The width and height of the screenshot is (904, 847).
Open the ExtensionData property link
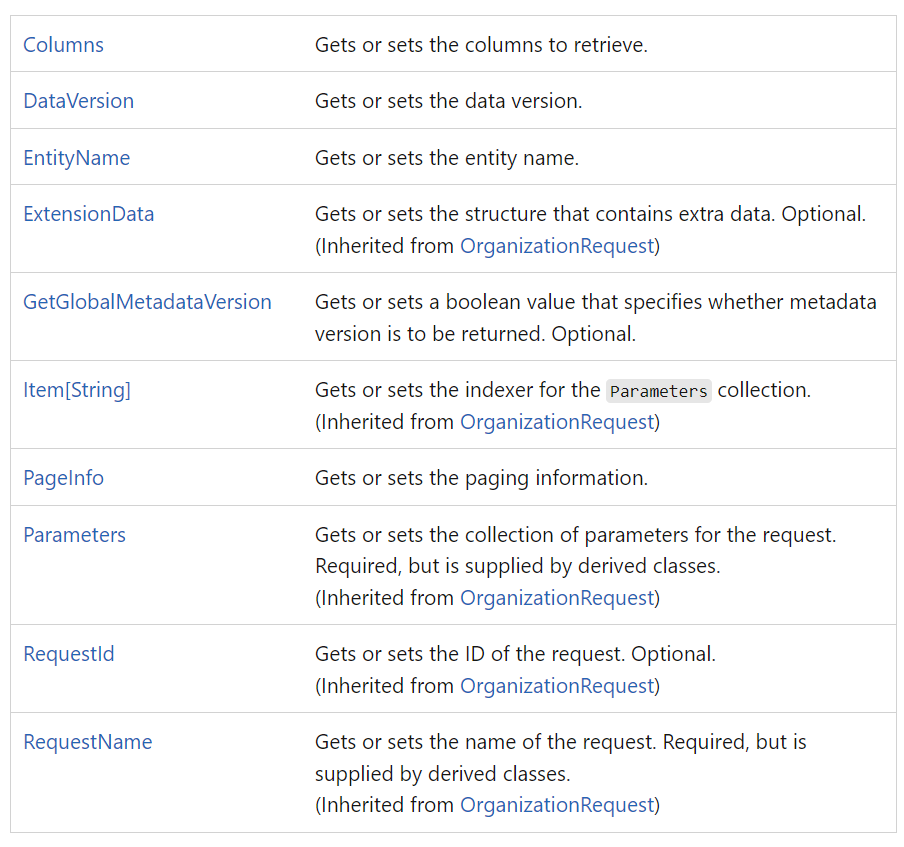click(x=89, y=214)
